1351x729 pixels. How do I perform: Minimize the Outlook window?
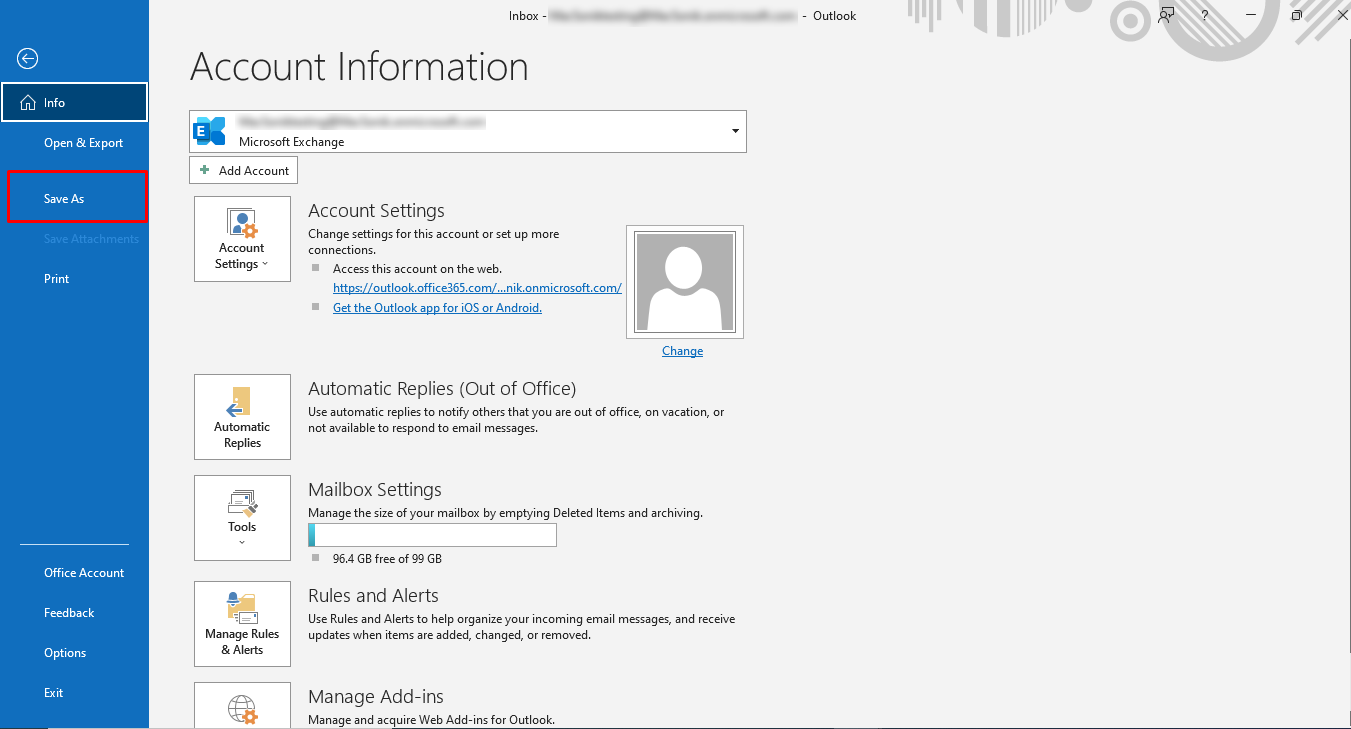click(x=1251, y=16)
